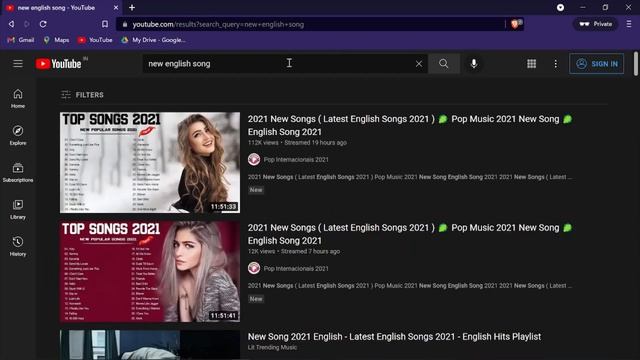Open the YouTube hamburger guide menu
This screenshot has width=640, height=360.
coord(18,64)
